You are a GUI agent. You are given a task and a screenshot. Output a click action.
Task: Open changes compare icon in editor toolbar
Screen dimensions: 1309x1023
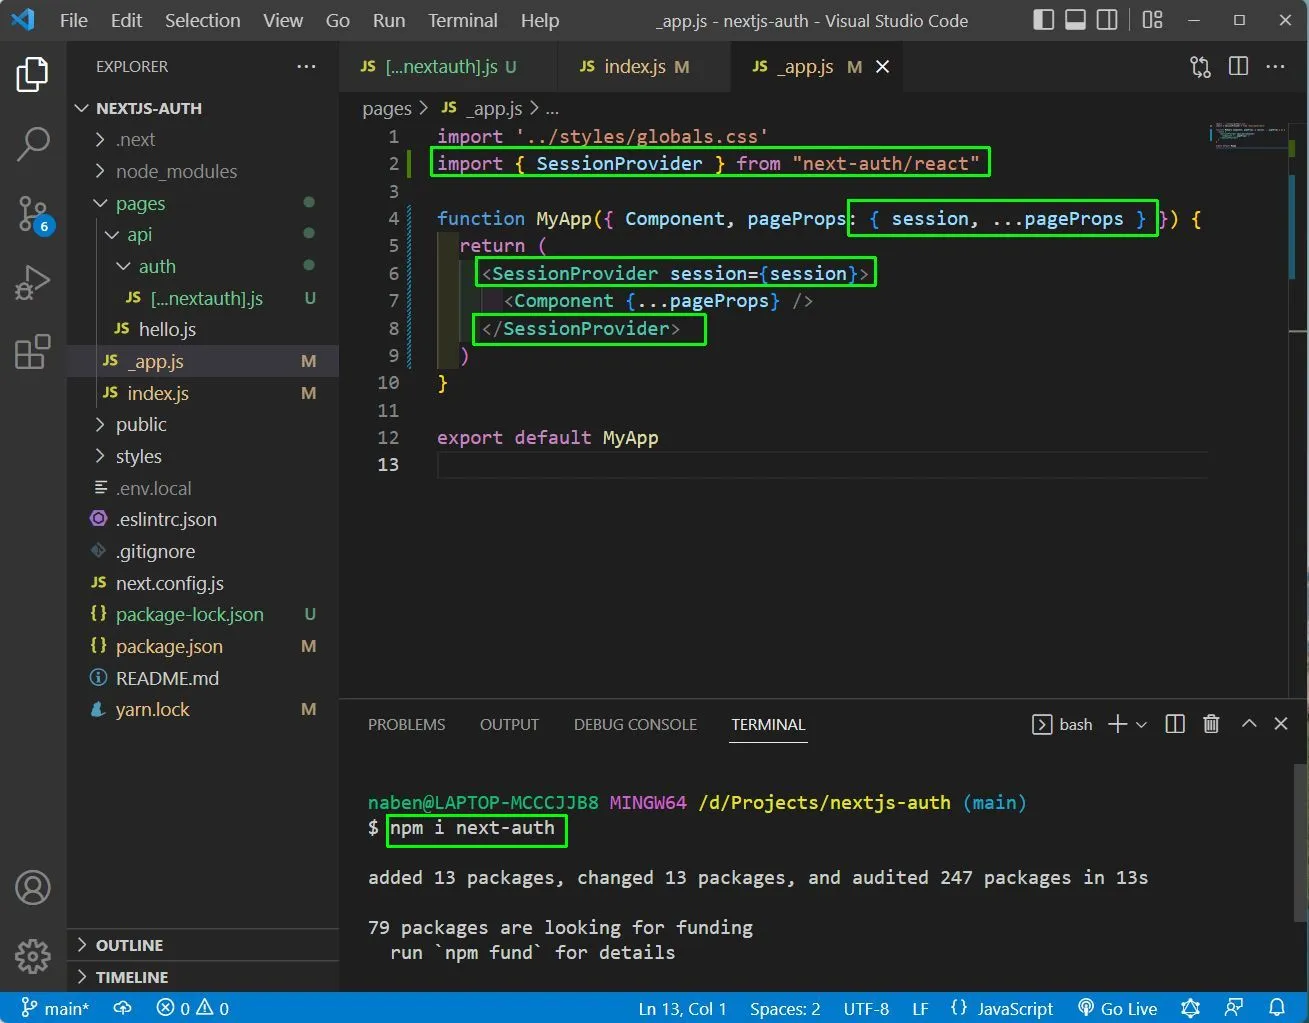1200,67
